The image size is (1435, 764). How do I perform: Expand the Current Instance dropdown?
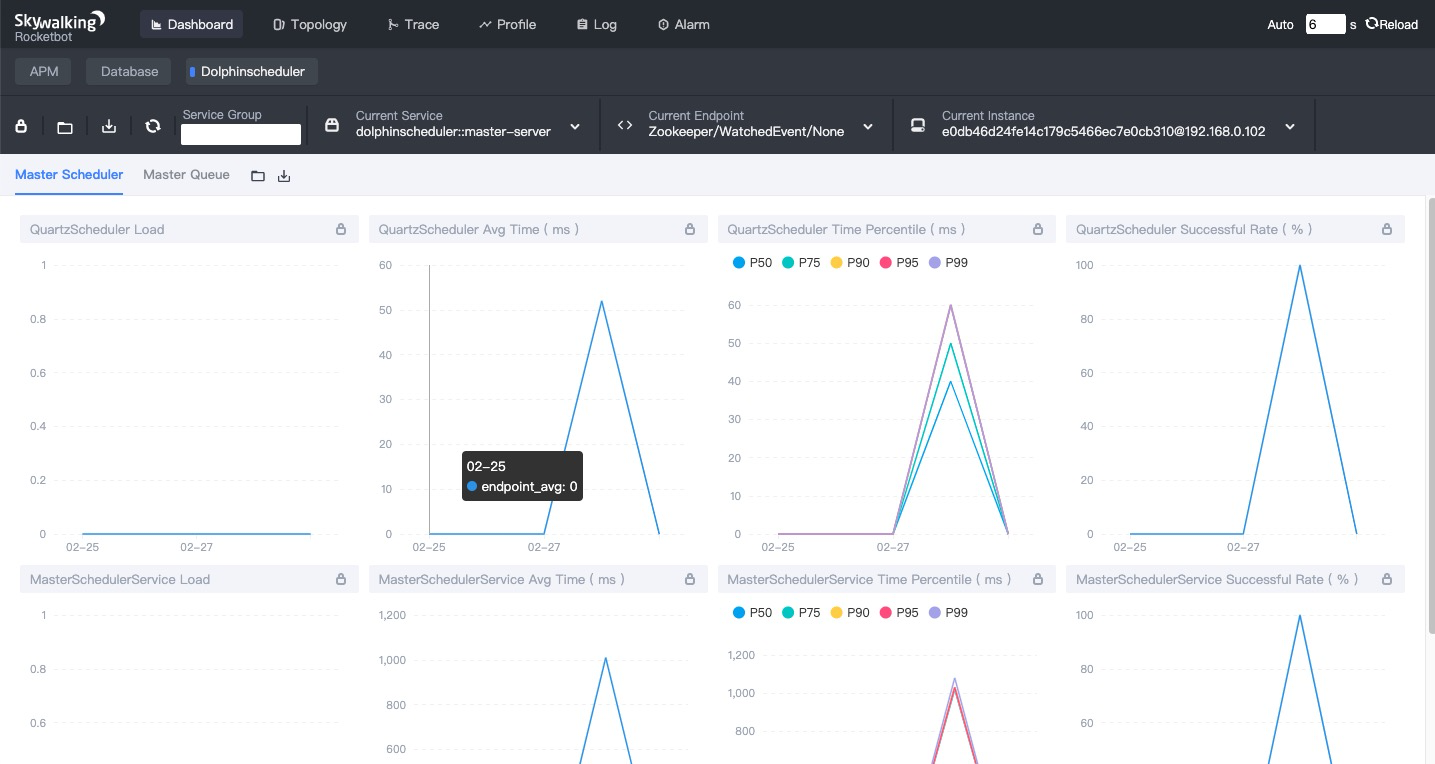(x=1290, y=126)
